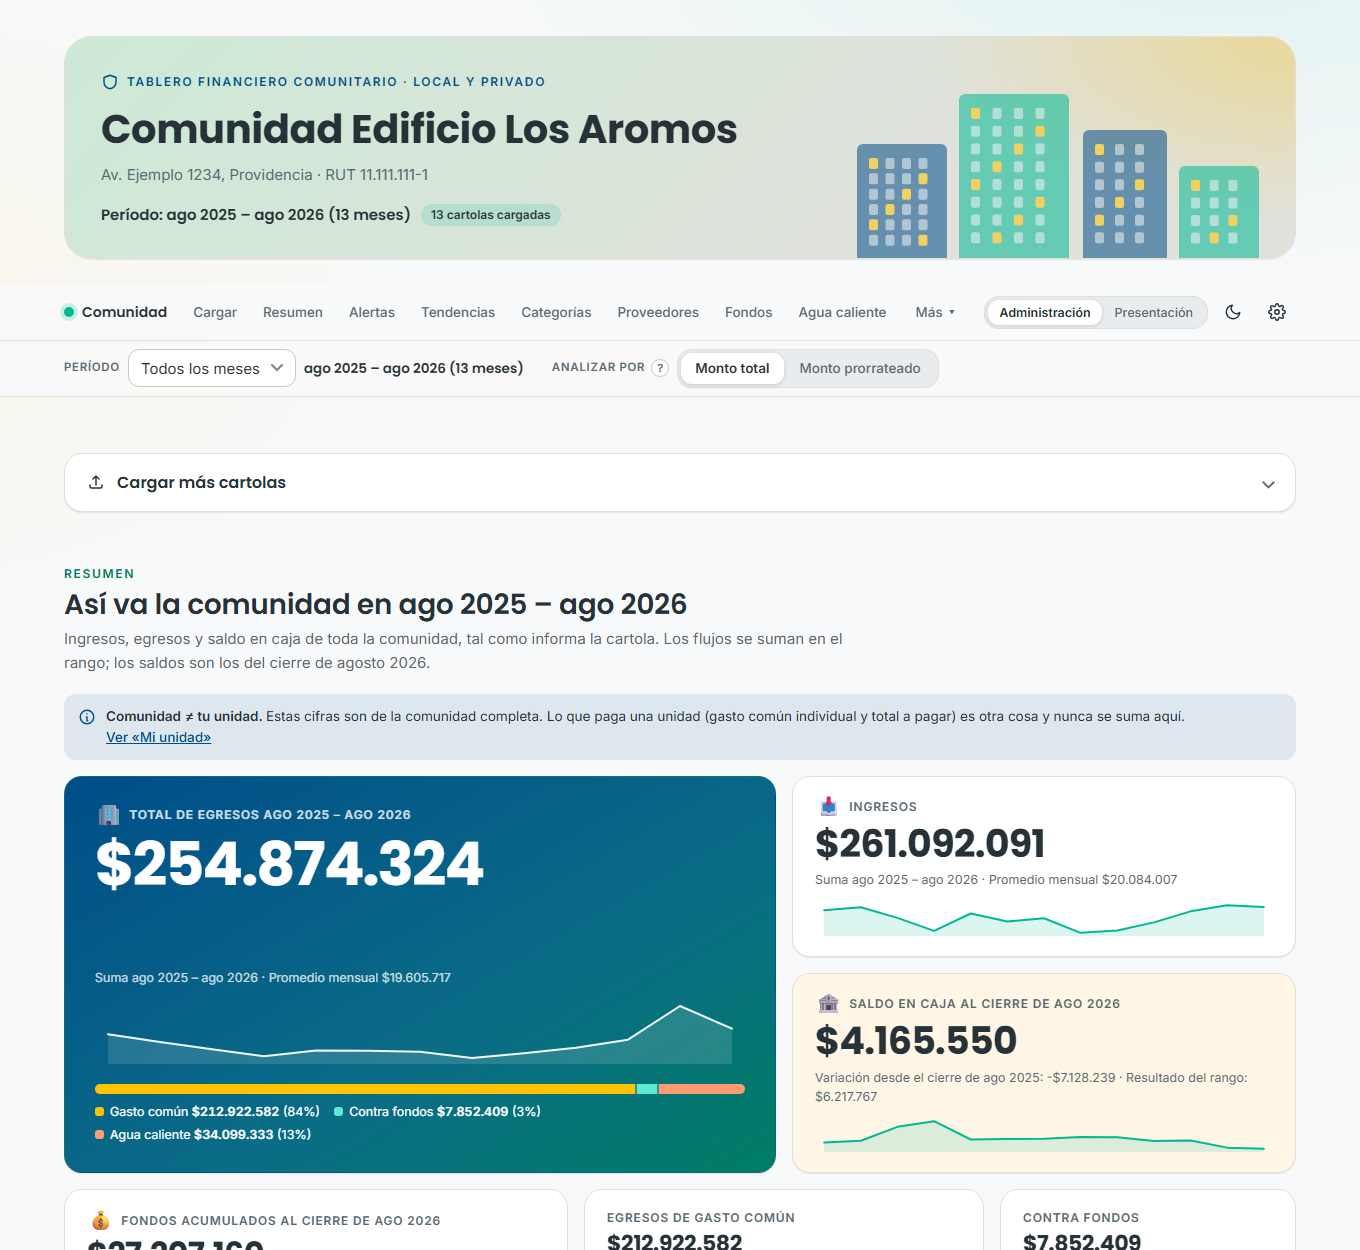Click the $261.092.091 ingresos amount
1360x1250 pixels.
(x=930, y=843)
